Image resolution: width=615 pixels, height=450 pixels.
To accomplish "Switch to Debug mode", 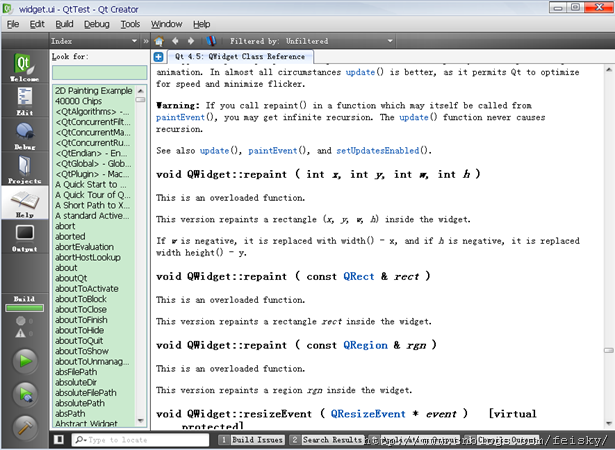I will 24,135.
